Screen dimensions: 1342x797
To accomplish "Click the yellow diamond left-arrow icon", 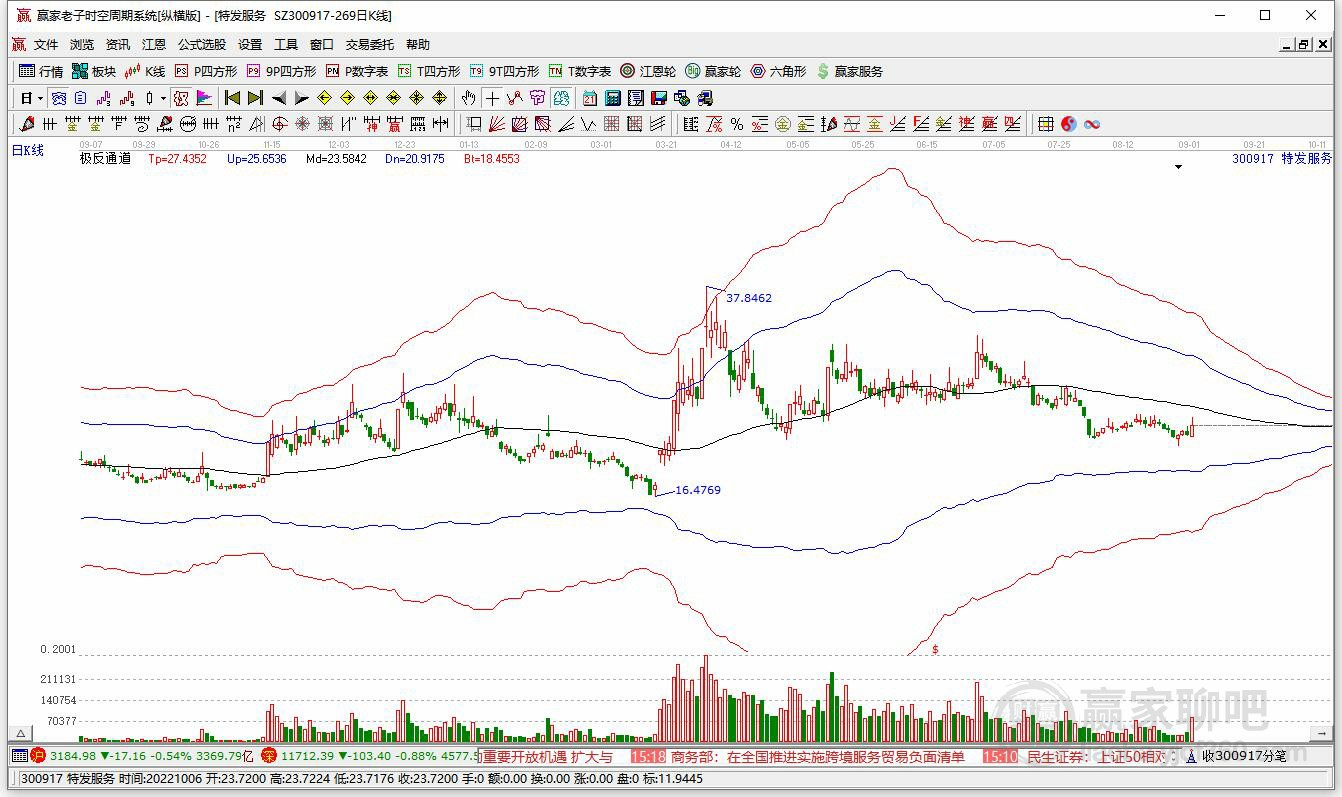I will (x=324, y=98).
